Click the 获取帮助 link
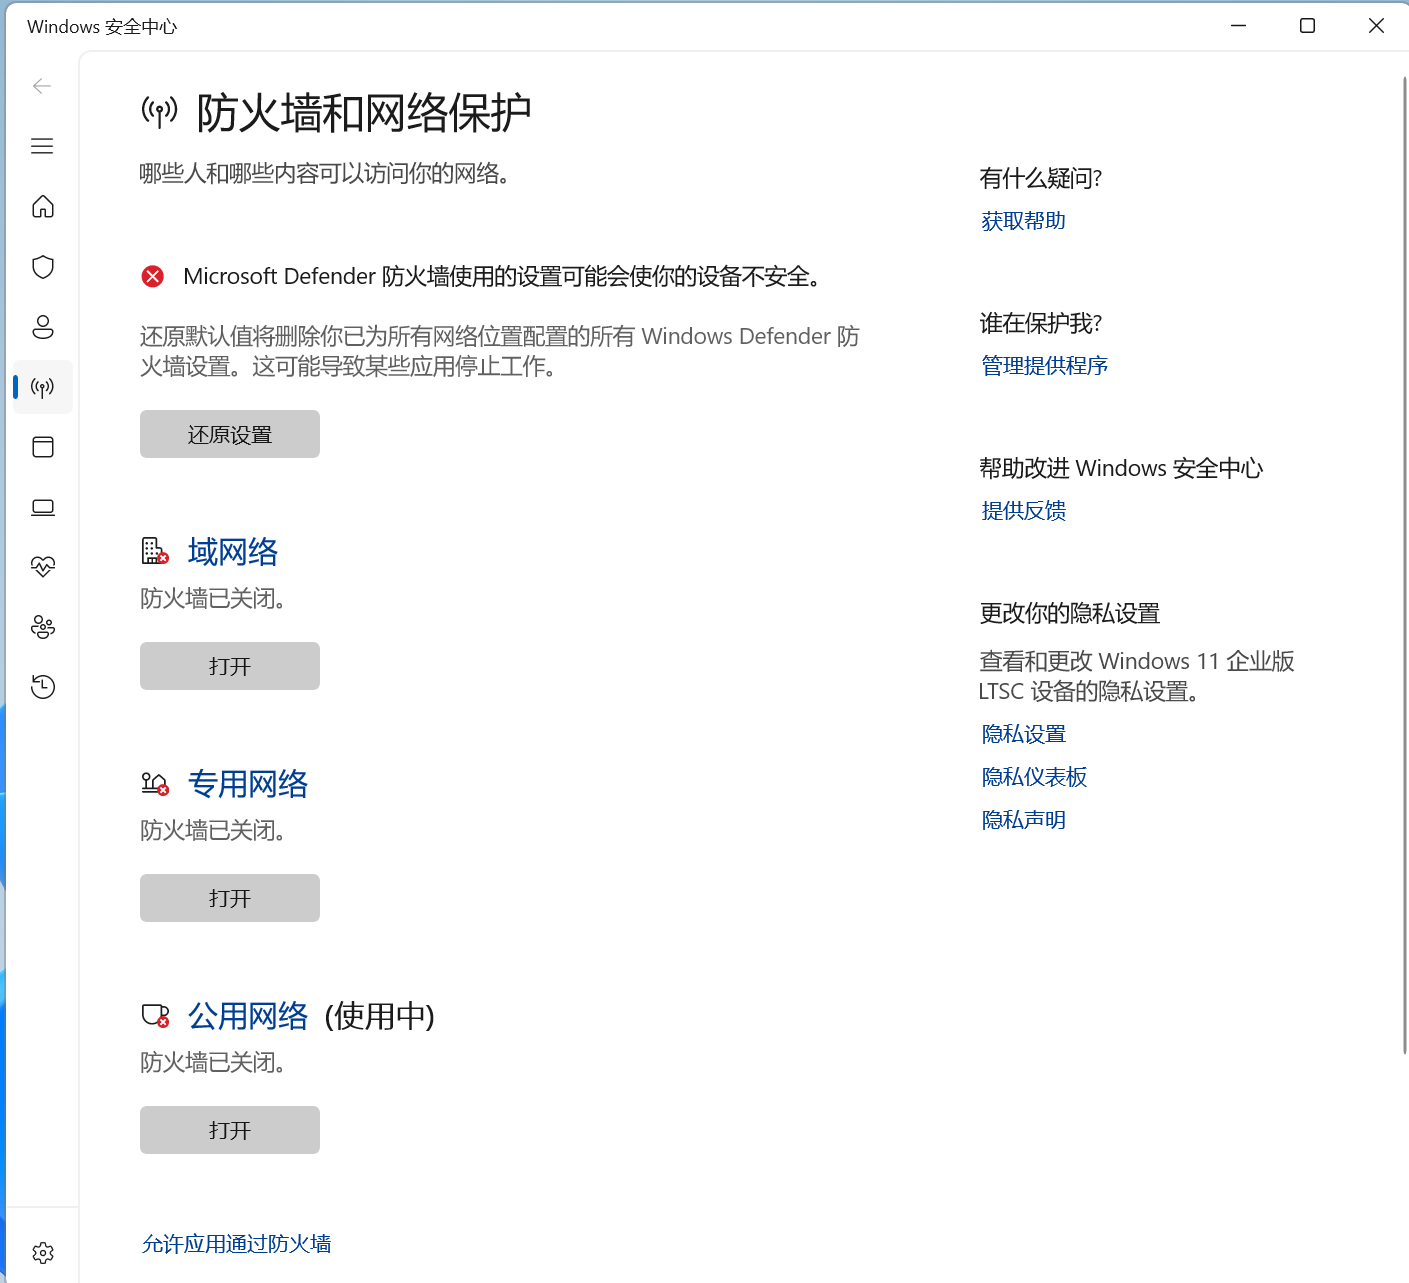This screenshot has height=1283, width=1409. coord(1022,220)
